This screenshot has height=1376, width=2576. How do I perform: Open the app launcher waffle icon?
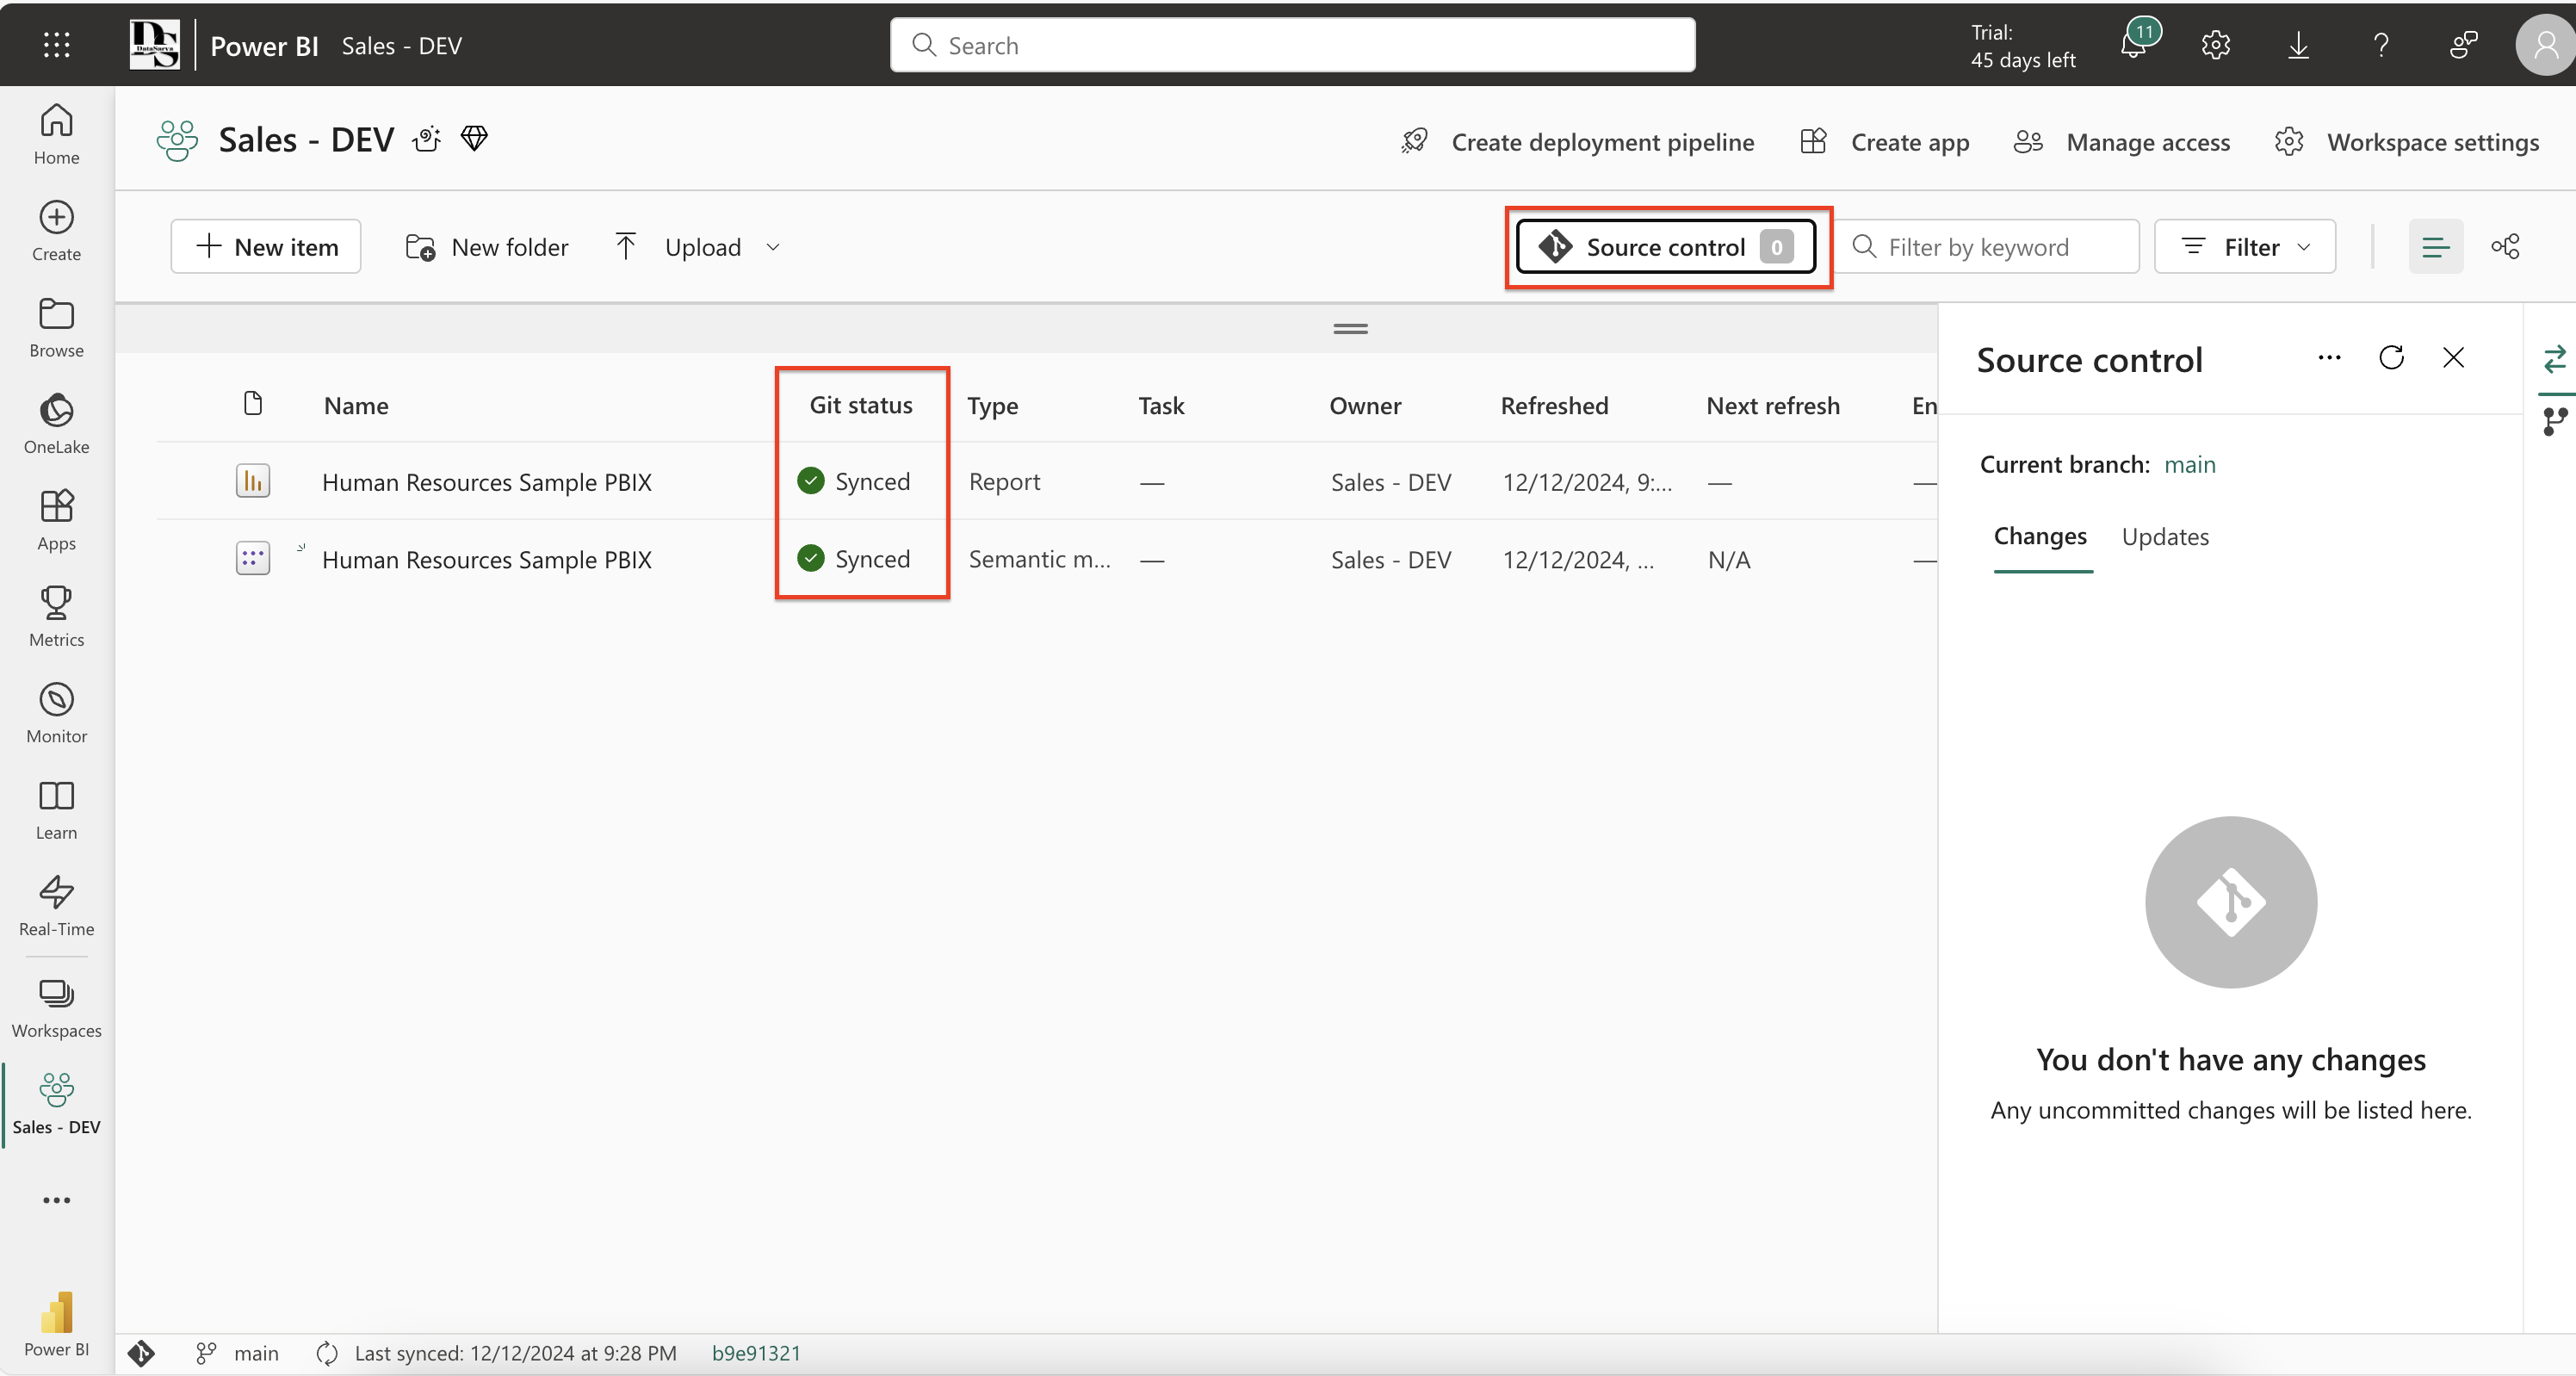(x=56, y=45)
